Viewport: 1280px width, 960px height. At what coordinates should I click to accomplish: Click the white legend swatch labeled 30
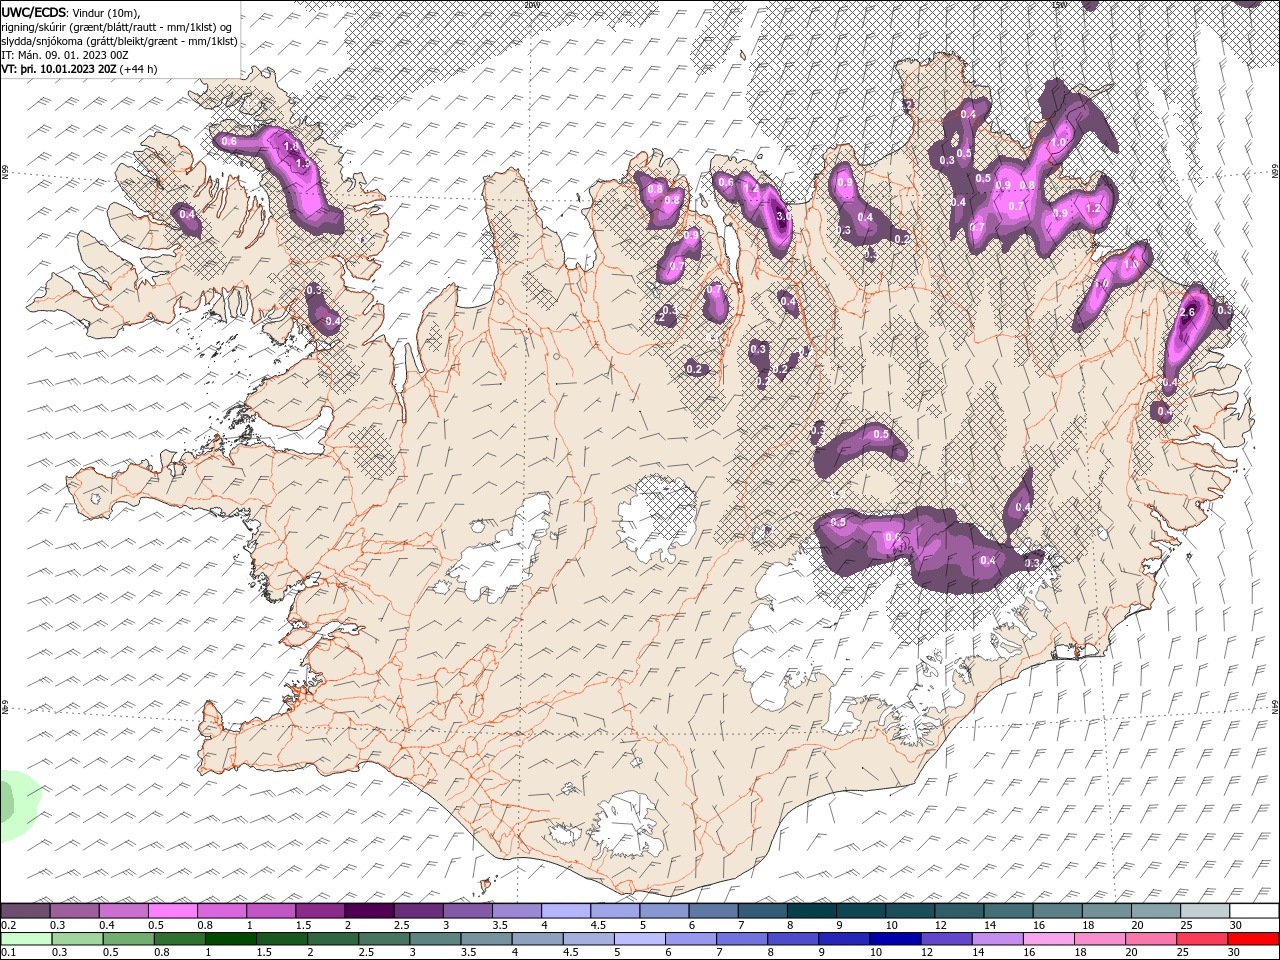click(x=1254, y=911)
